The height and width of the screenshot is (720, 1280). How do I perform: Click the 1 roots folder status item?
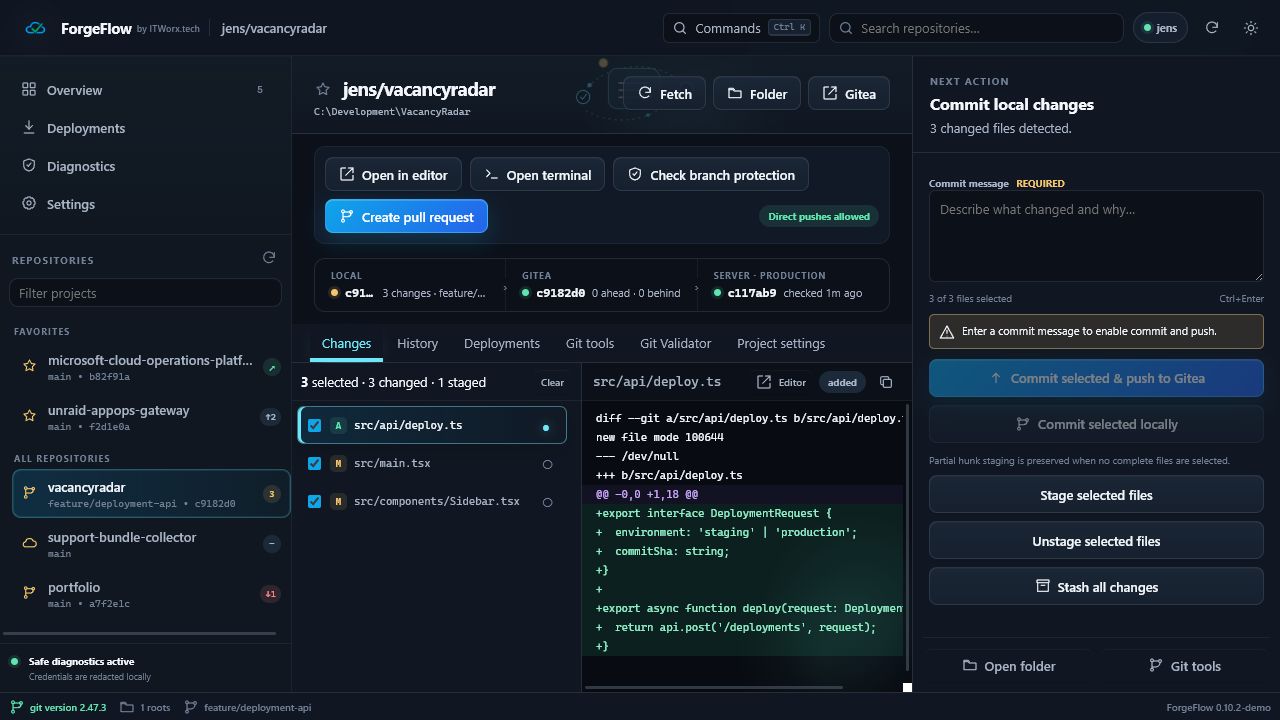coord(145,707)
